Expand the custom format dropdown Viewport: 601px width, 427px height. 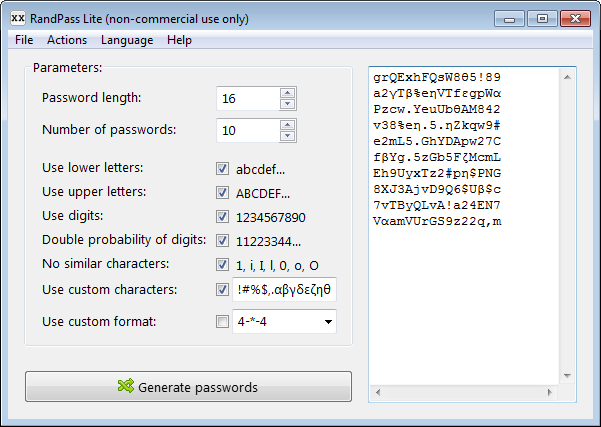326,322
